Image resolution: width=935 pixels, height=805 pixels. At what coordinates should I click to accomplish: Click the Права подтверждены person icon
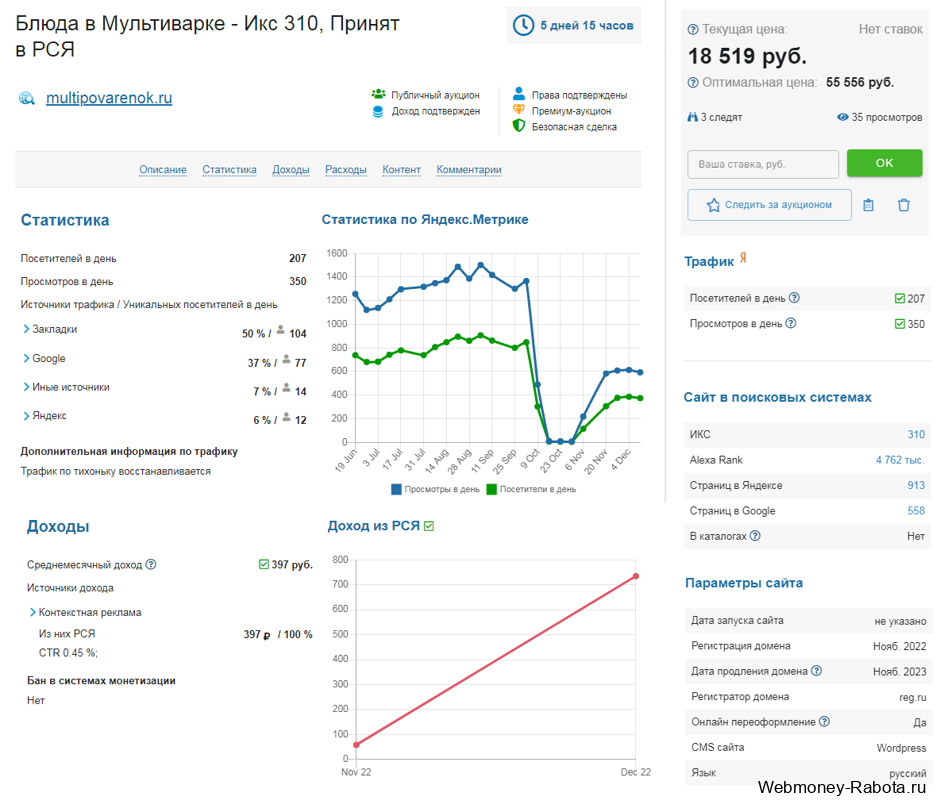coord(519,94)
